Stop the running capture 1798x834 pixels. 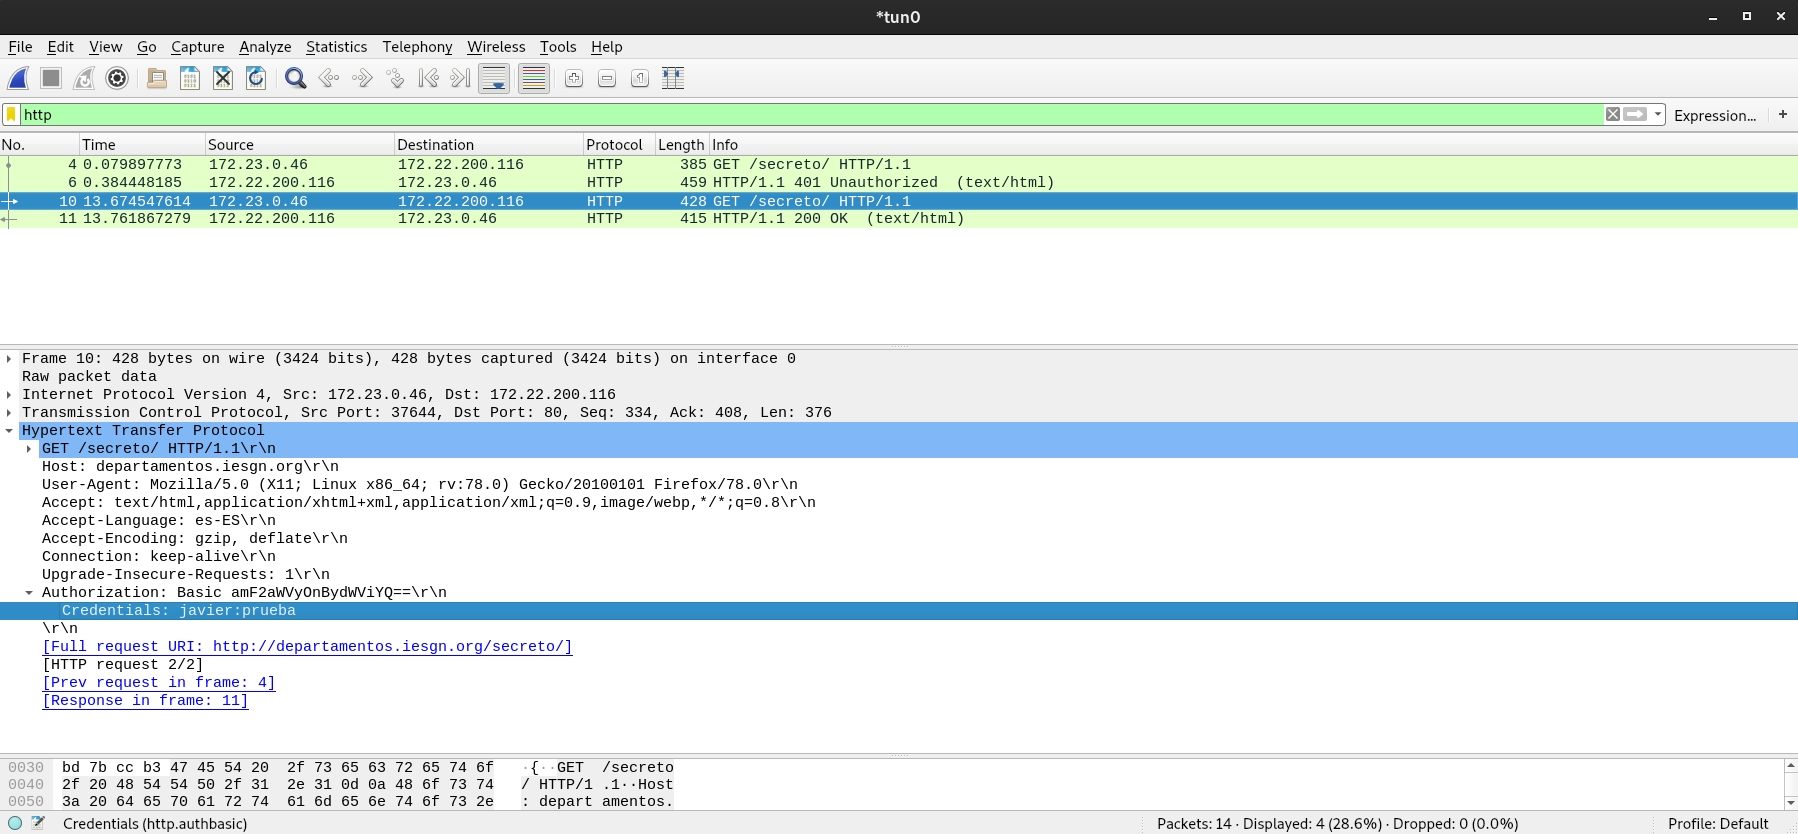click(51, 78)
